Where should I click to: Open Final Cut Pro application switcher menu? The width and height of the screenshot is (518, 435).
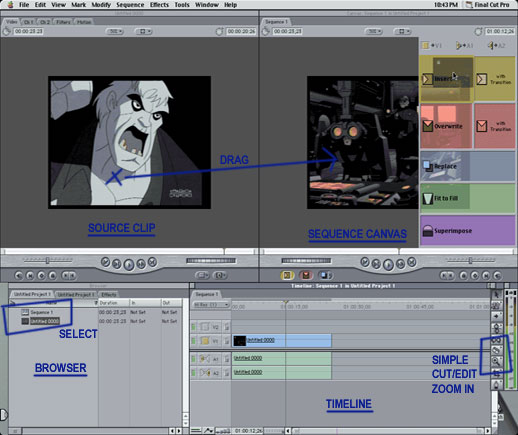point(487,5)
